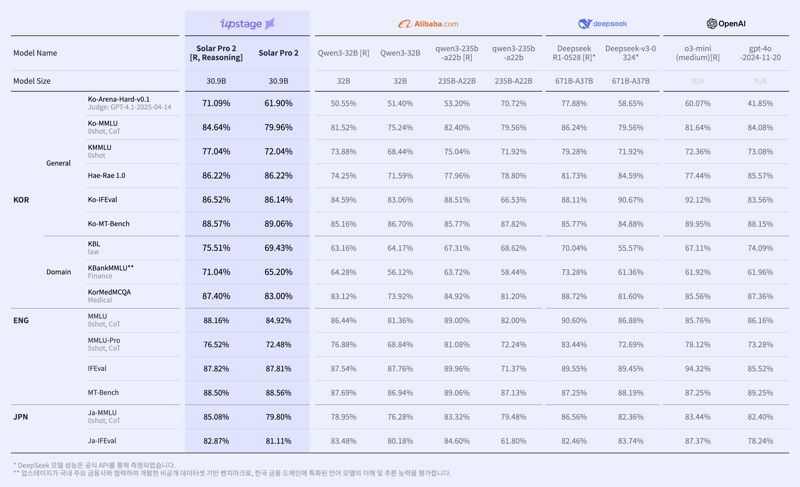Image resolution: width=800 pixels, height=487 pixels.
Task: Select the Solar Pro 2 [R, Reasoning] column header
Action: (216, 53)
